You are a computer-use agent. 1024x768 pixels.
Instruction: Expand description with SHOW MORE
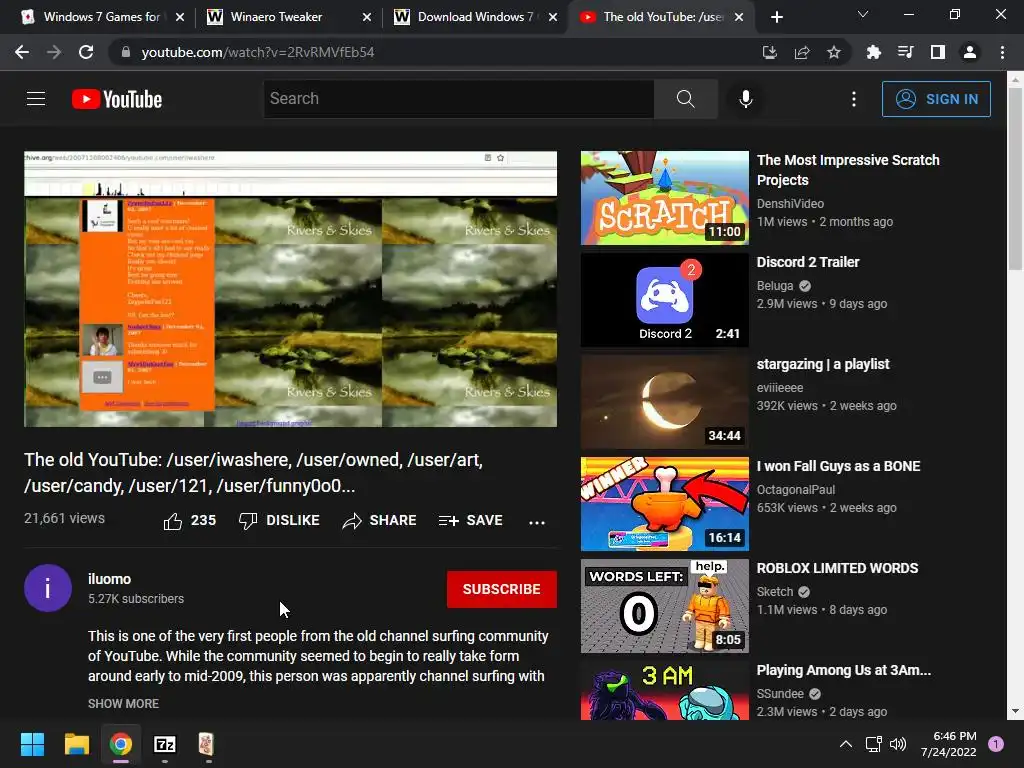tap(123, 703)
